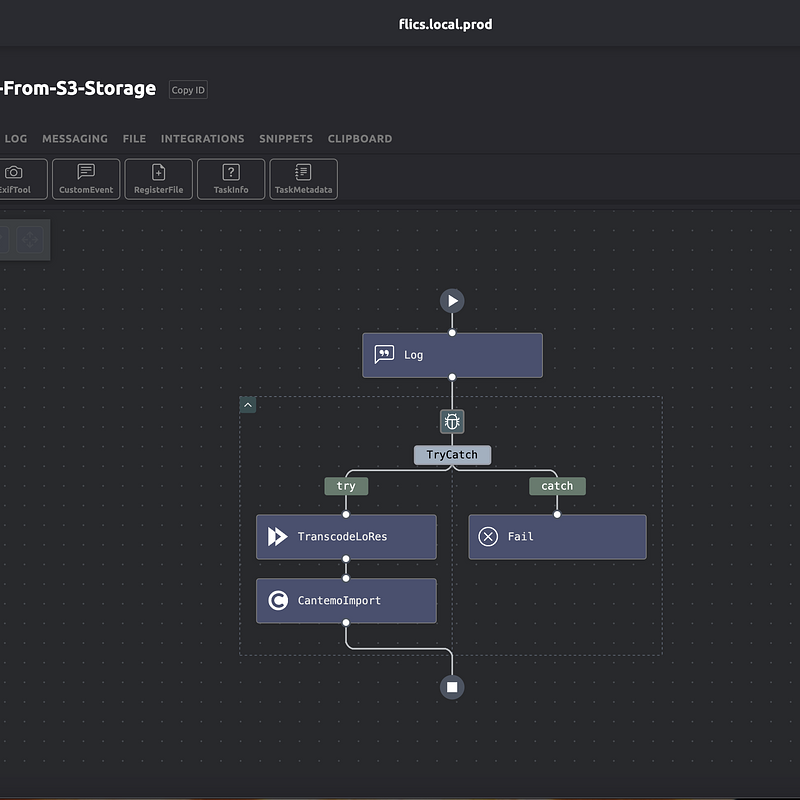This screenshot has height=800, width=800.
Task: Click the end stop node
Action: (x=452, y=687)
